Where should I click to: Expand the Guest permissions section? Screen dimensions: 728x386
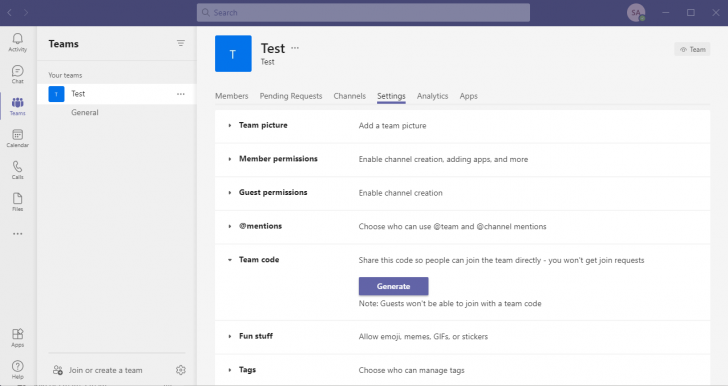[230, 192]
